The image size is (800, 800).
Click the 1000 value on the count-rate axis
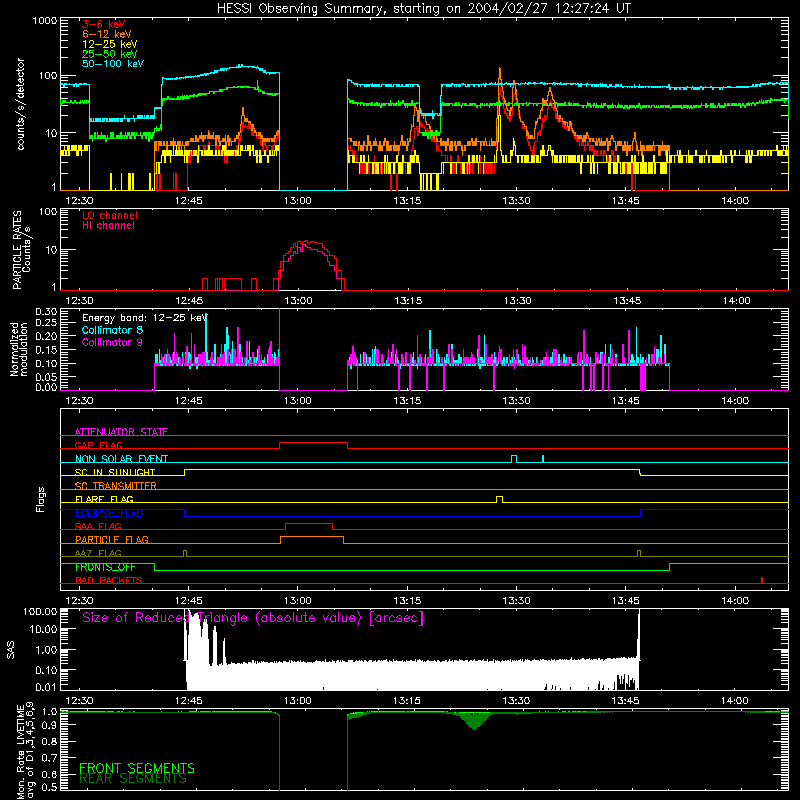44,21
